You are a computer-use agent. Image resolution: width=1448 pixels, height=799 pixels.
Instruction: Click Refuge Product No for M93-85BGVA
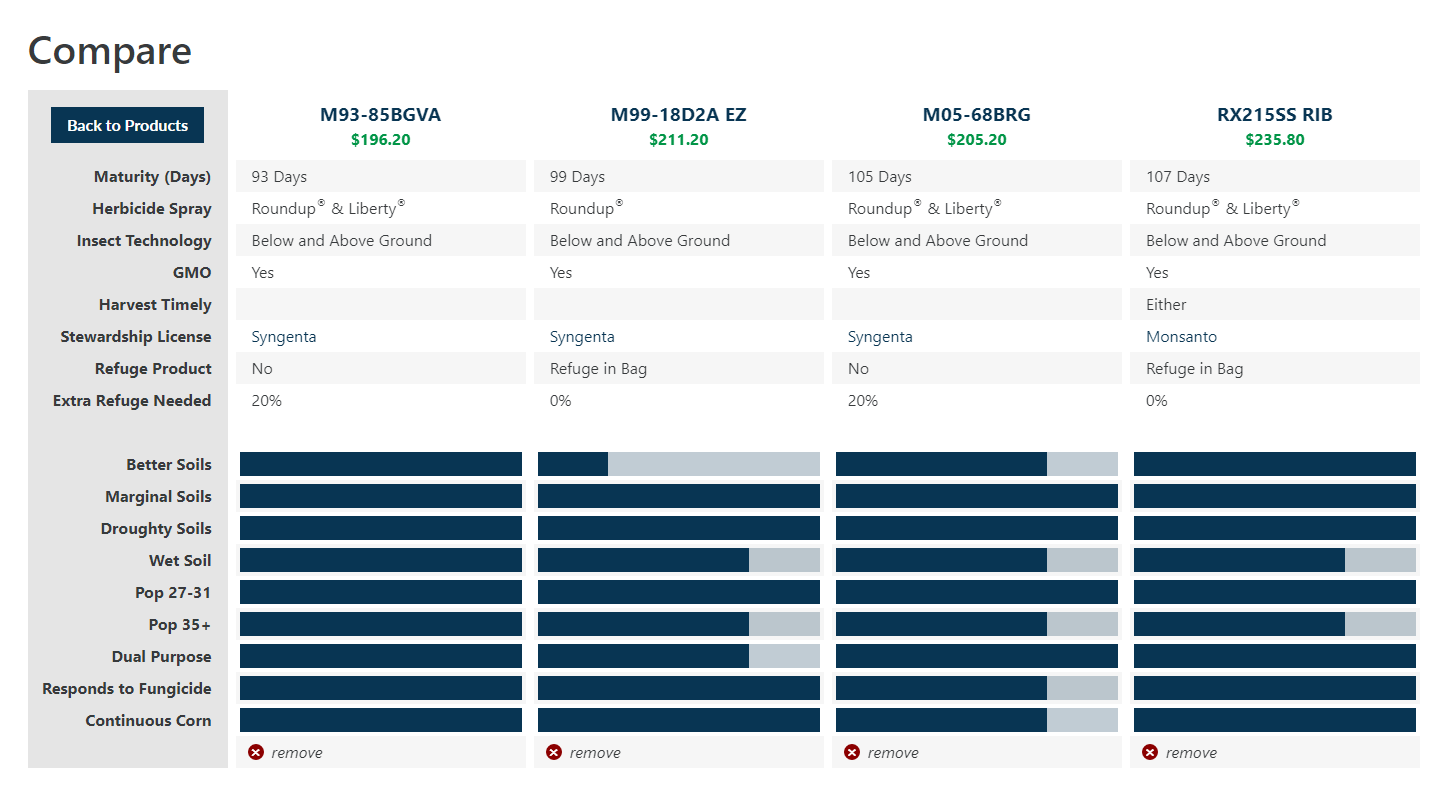262,369
